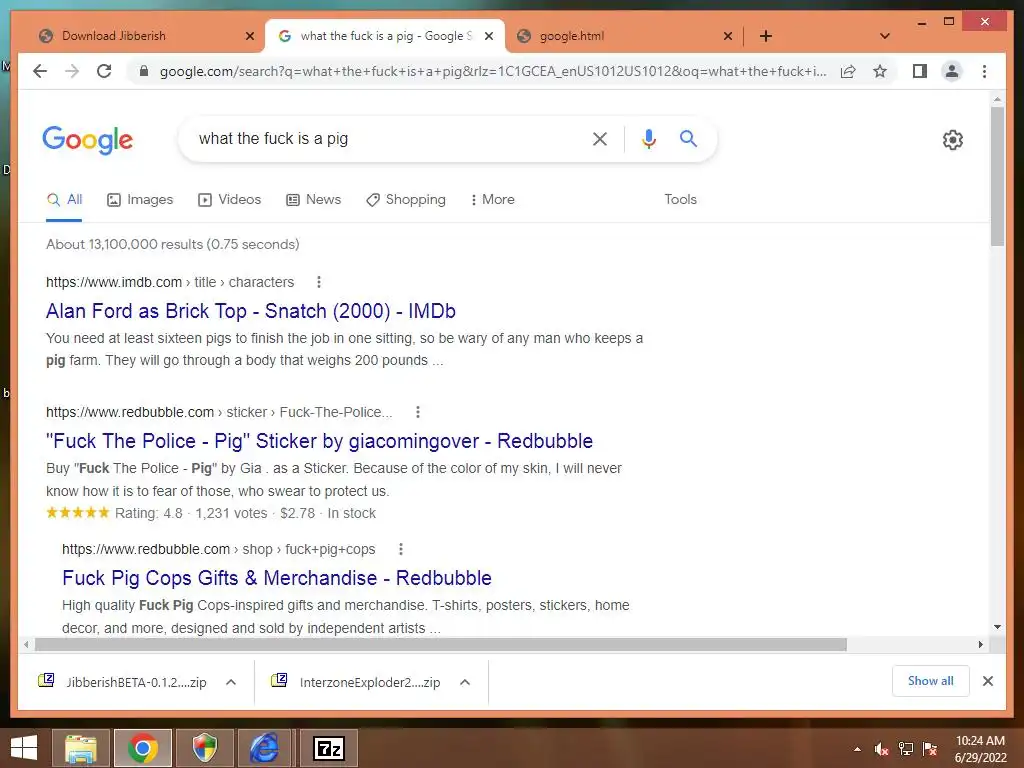
Task: Click the 'Rating: 4.8' text
Action: coord(149,513)
